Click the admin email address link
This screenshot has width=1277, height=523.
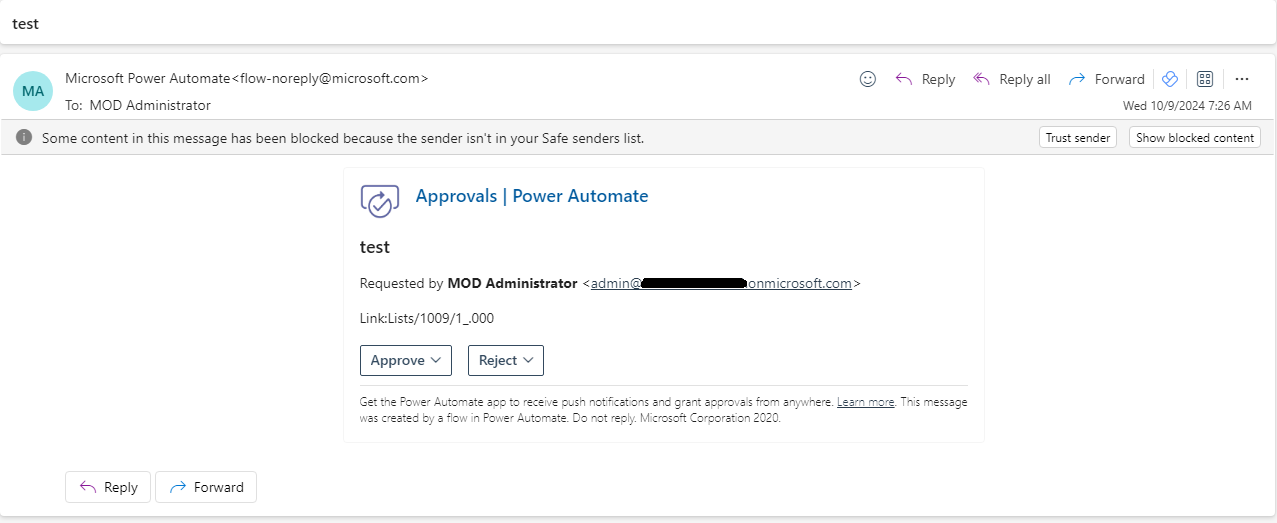721,283
